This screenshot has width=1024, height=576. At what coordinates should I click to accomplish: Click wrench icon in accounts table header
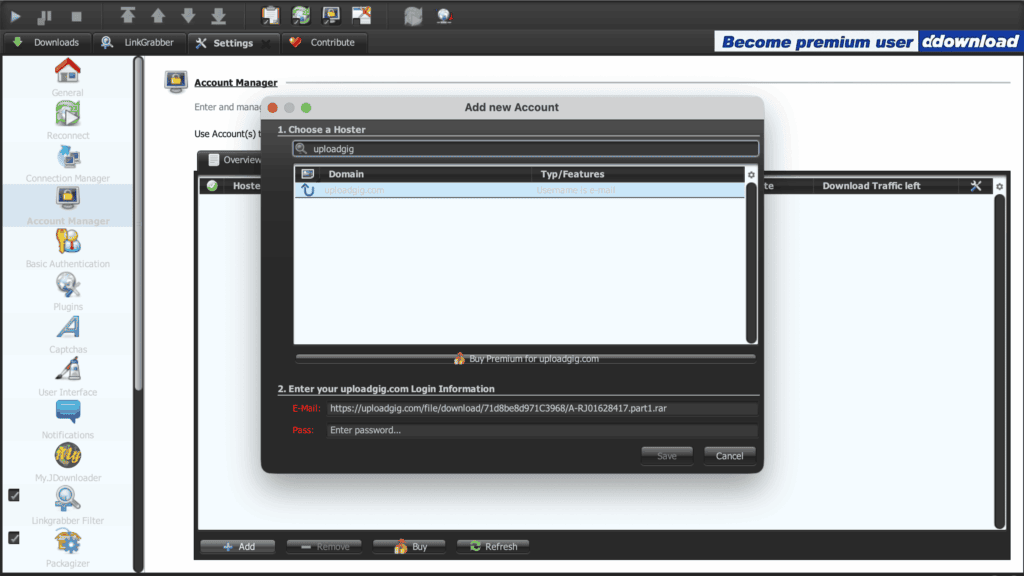(x=976, y=185)
